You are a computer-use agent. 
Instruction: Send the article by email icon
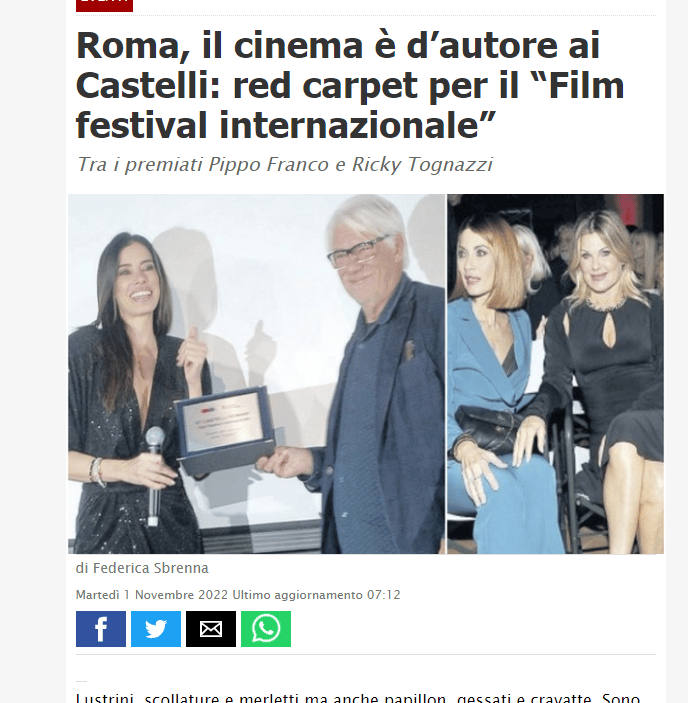click(x=211, y=629)
